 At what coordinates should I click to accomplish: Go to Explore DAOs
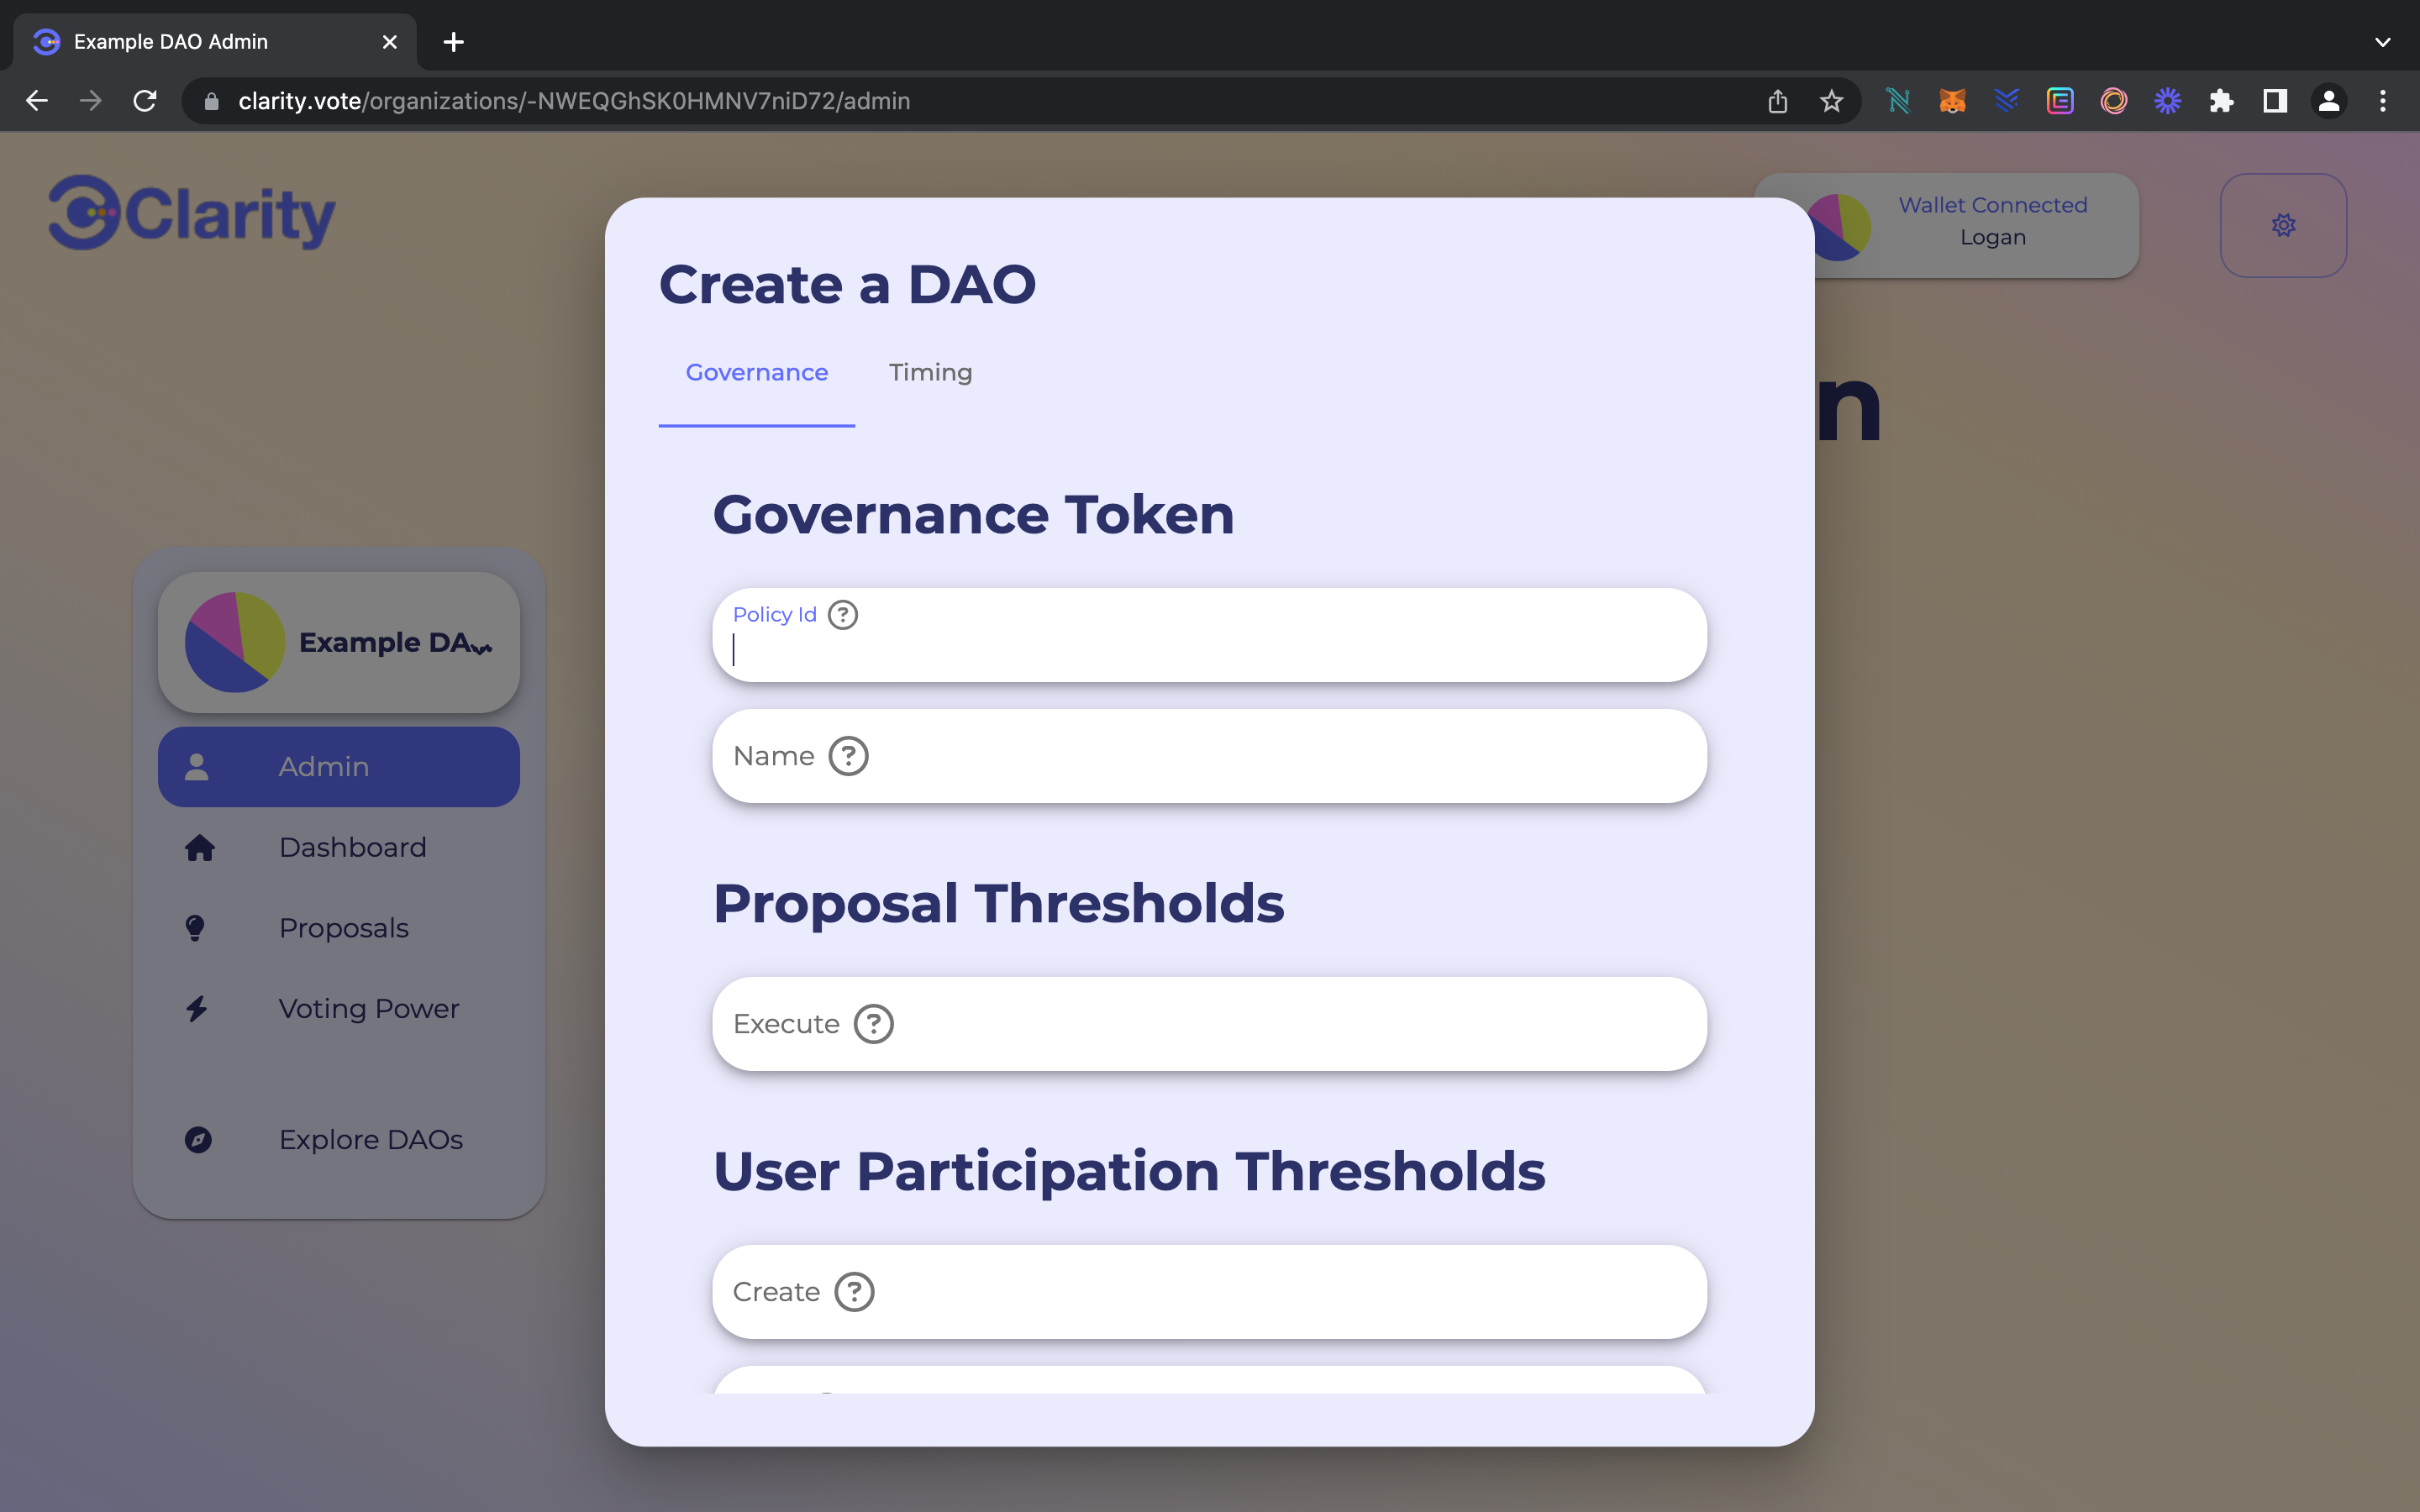(x=370, y=1140)
